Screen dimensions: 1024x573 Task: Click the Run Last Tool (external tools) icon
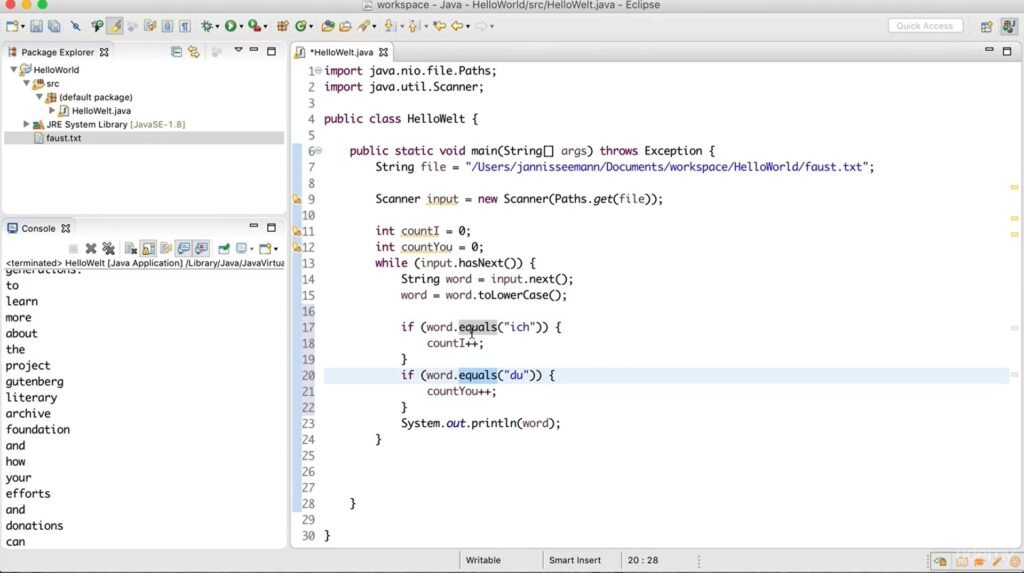(254, 26)
